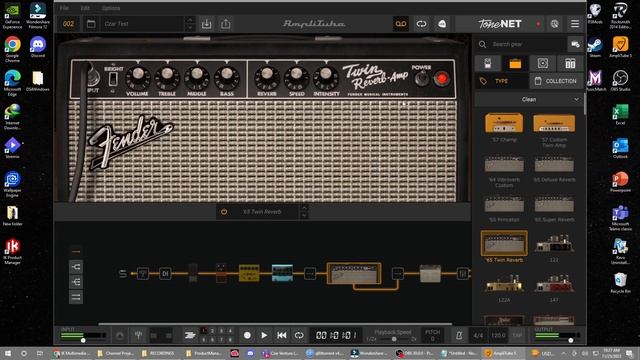The width and height of the screenshot is (640, 360).
Task: Toggle the '65 Twin Reverb bypass power icon
Action: point(224,212)
